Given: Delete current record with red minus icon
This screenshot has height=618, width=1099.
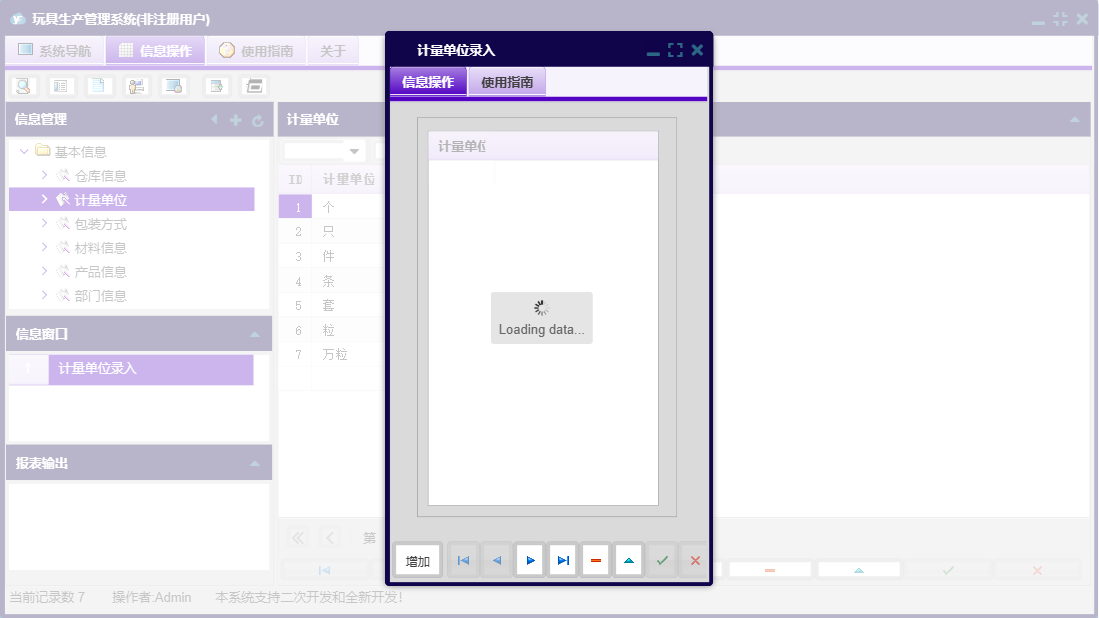Looking at the screenshot, I should point(595,560).
